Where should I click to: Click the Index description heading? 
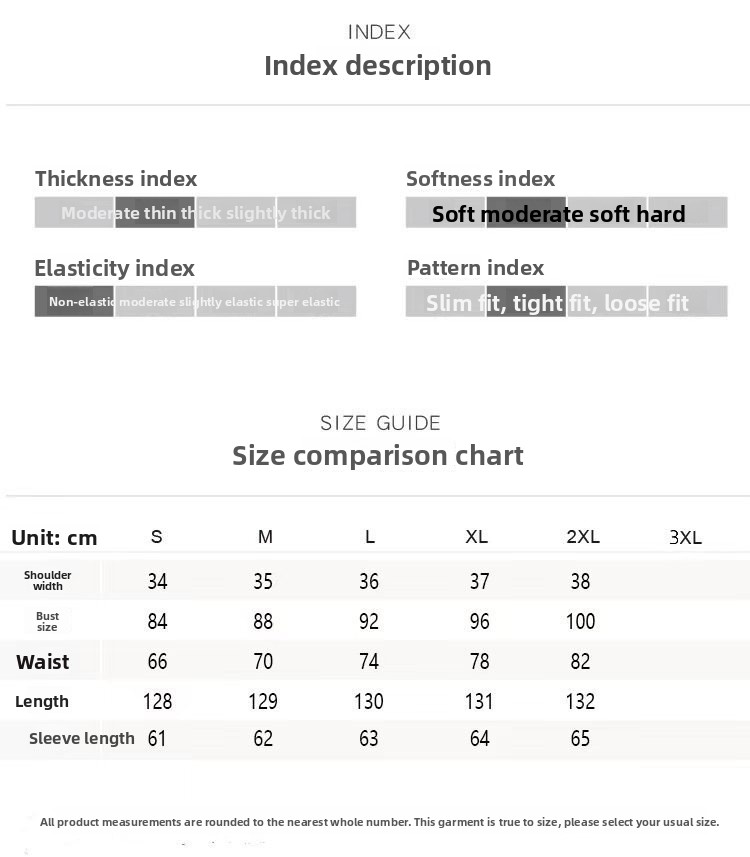378,66
